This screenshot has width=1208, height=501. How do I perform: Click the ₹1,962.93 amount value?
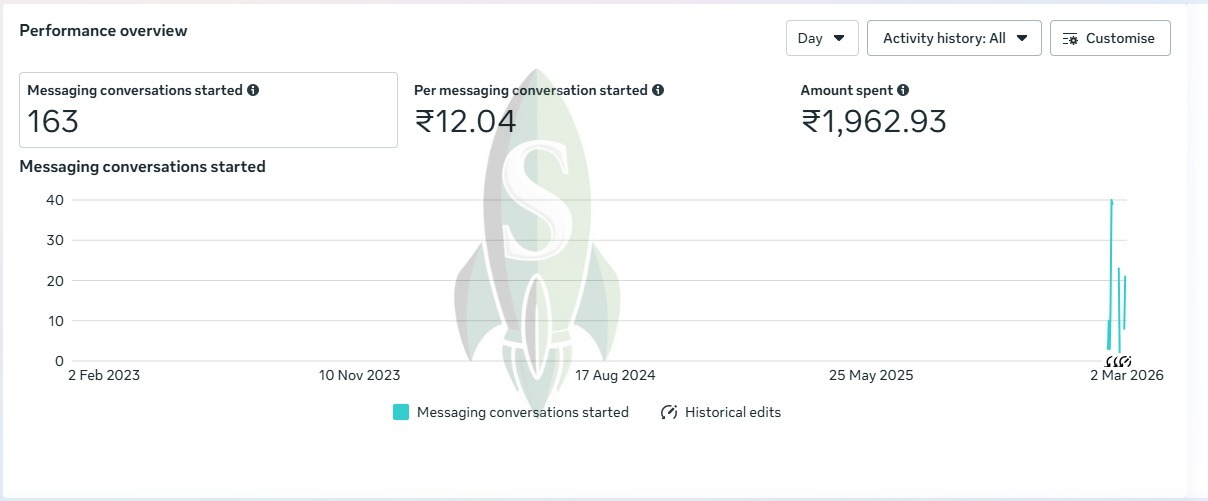tap(873, 122)
